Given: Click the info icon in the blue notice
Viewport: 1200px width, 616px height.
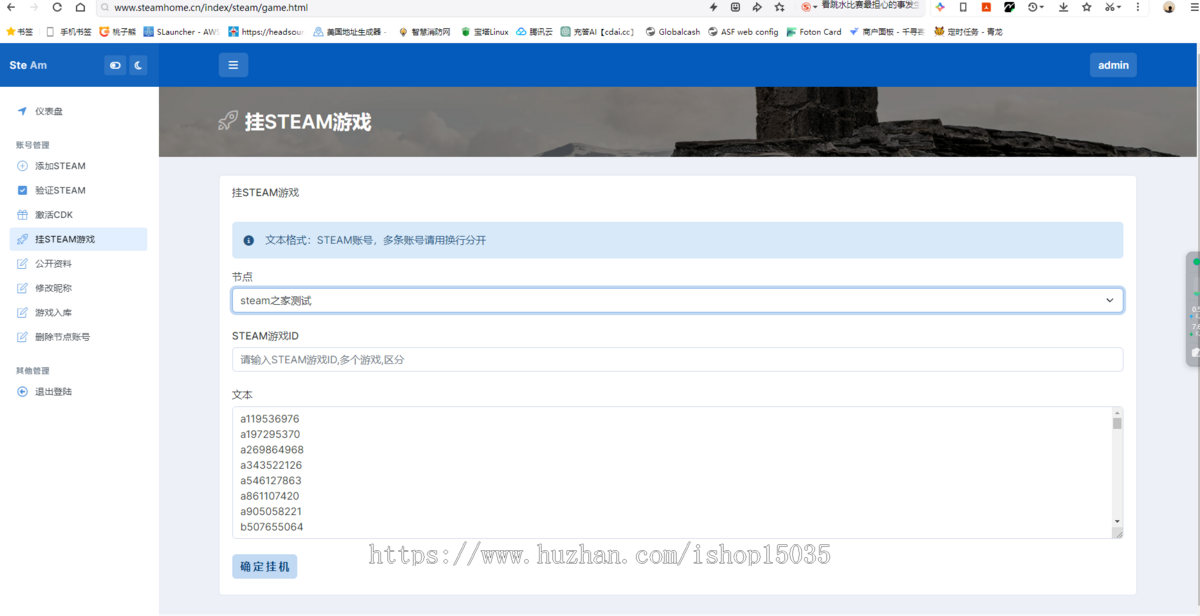Looking at the screenshot, I should click(x=249, y=240).
